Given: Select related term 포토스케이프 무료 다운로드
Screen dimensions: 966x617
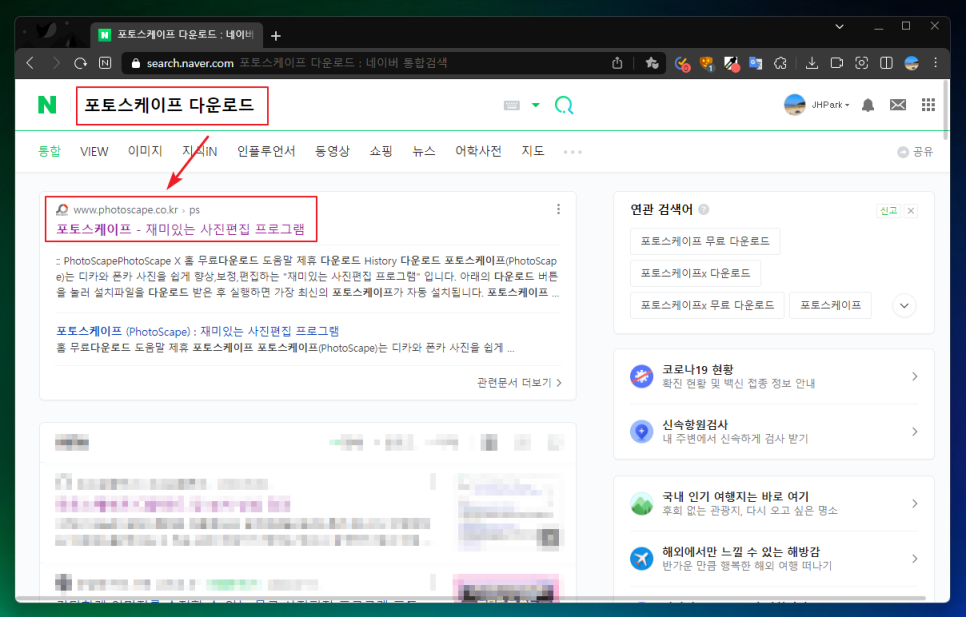Looking at the screenshot, I should pos(705,241).
